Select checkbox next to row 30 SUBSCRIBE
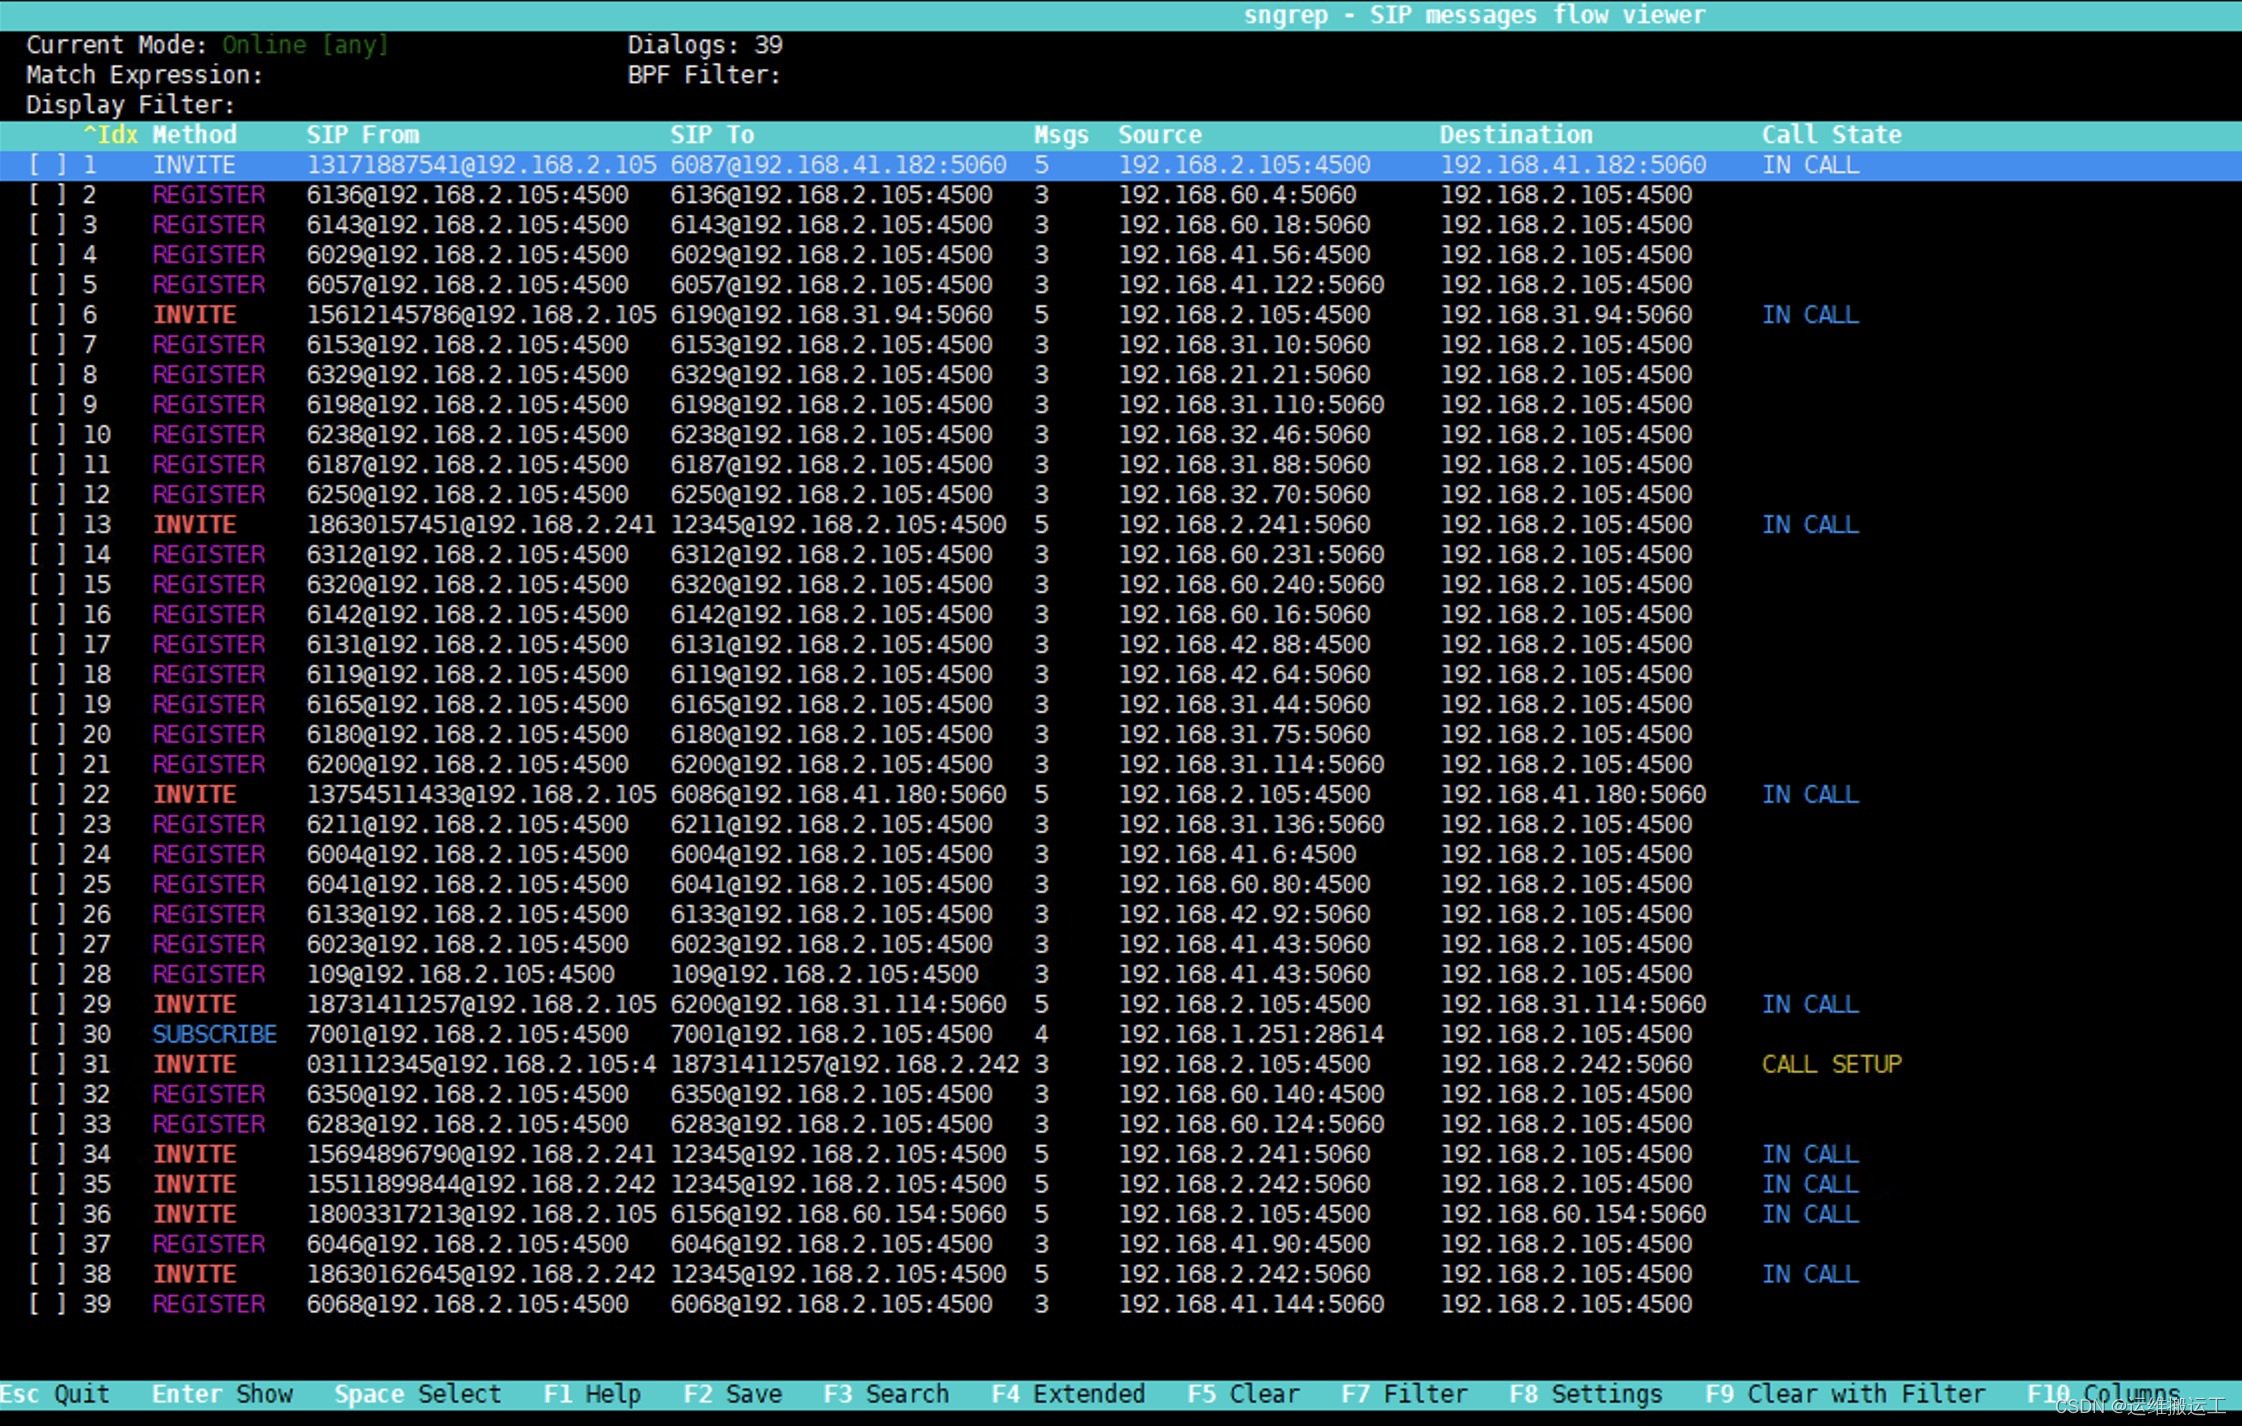The image size is (2242, 1426). tap(47, 1034)
